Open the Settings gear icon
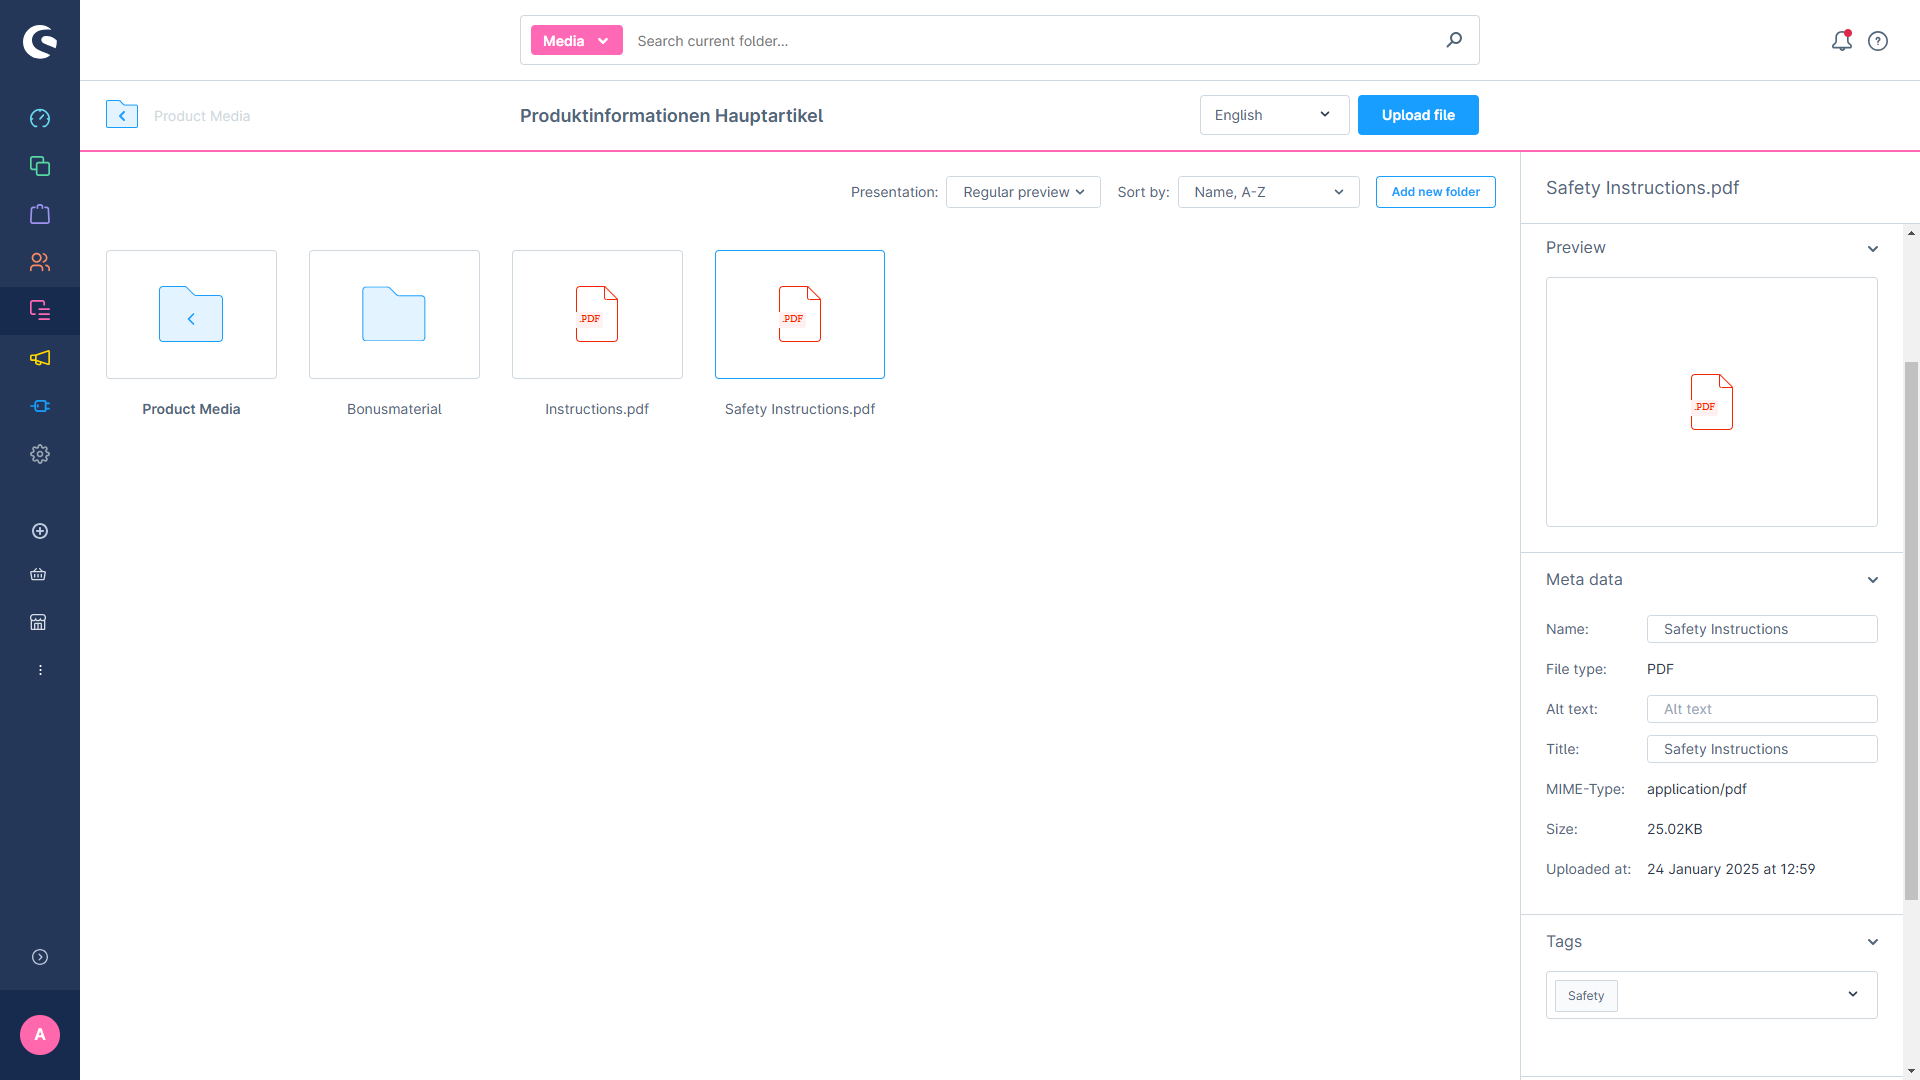This screenshot has height=1080, width=1920. point(40,454)
